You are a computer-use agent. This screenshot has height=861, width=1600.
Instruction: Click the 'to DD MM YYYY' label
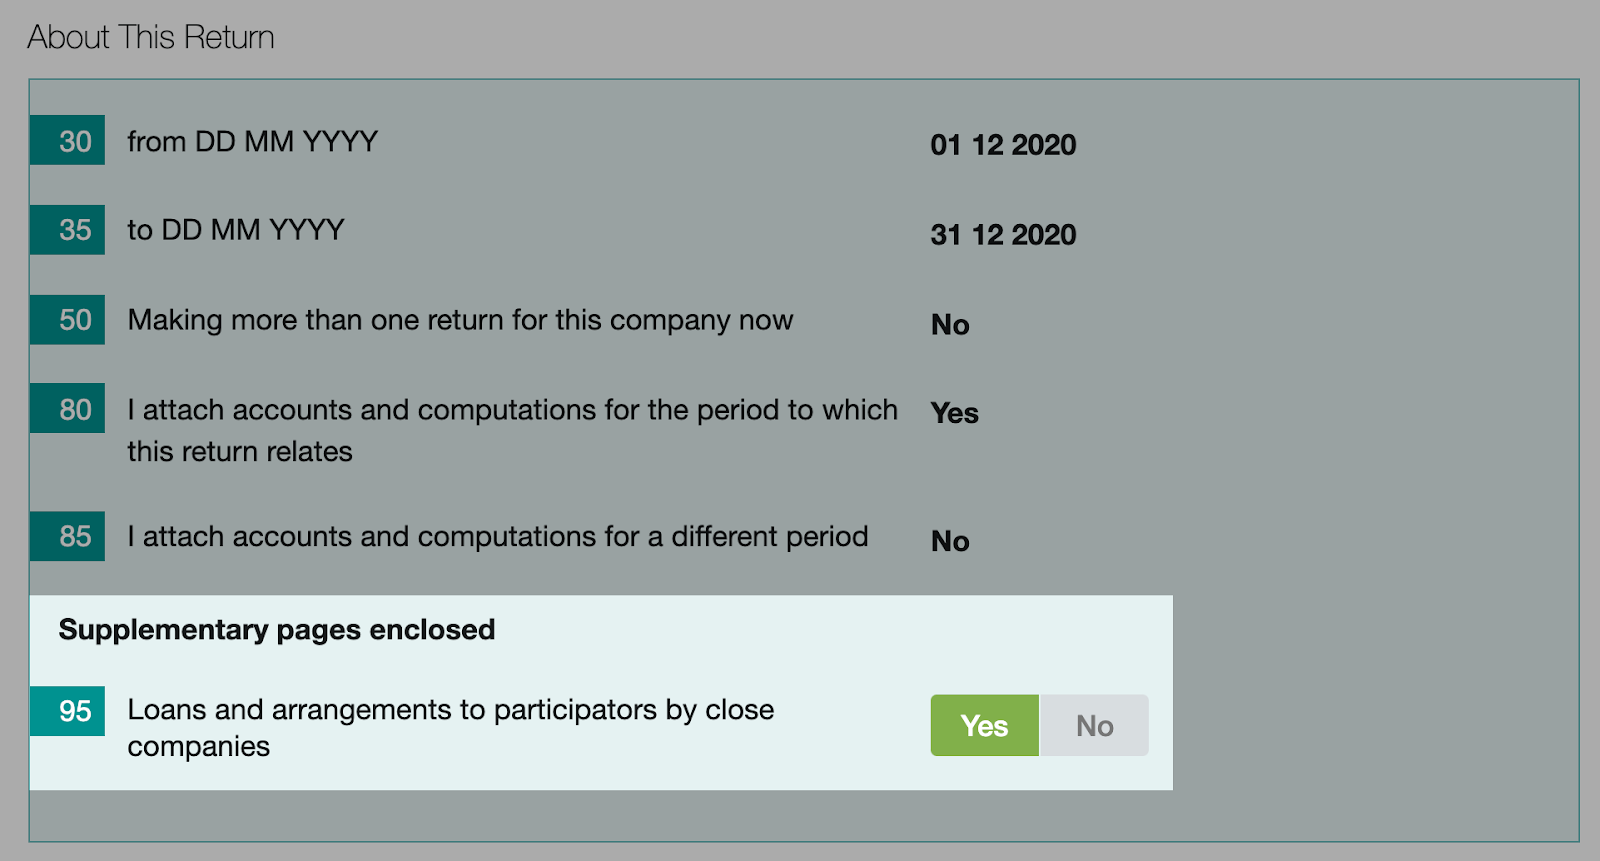tap(235, 230)
